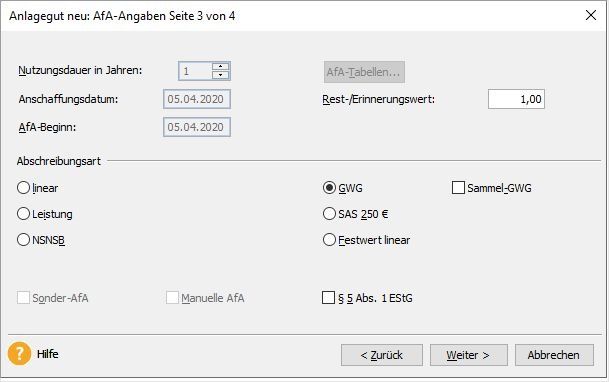The image size is (609, 382).
Task: Click the orange Hilfe question mark icon
Action: click(19, 354)
